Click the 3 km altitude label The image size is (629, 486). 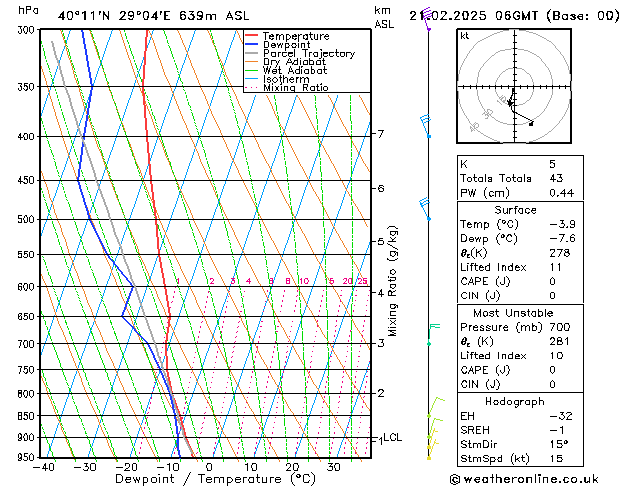point(380,343)
